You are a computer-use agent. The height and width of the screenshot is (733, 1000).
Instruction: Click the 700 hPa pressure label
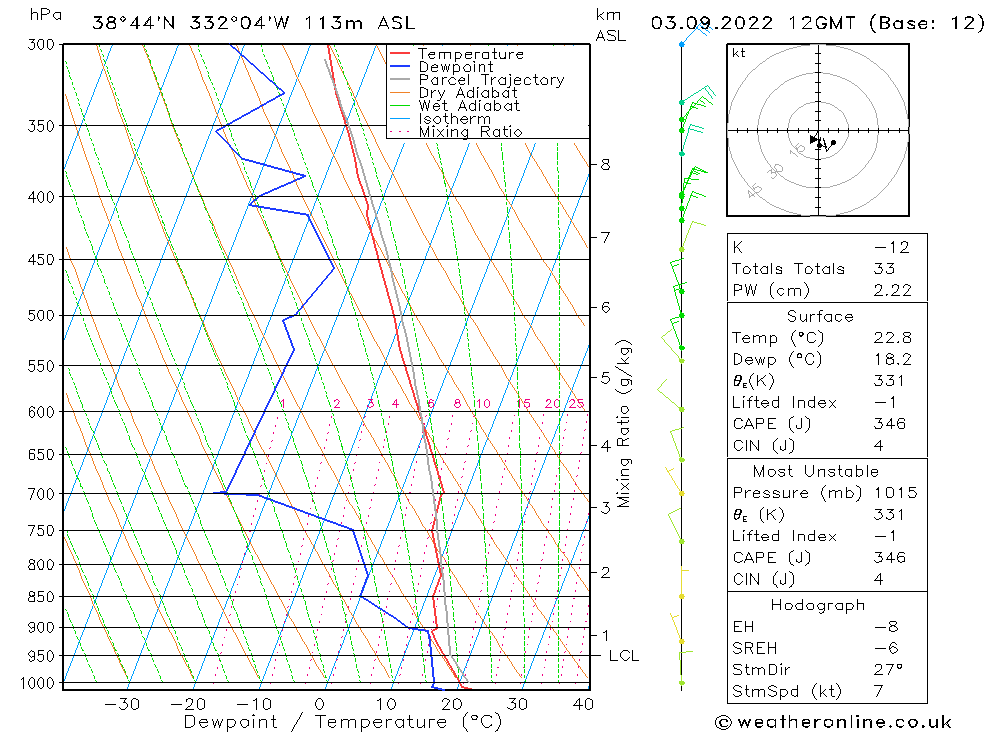(x=41, y=494)
